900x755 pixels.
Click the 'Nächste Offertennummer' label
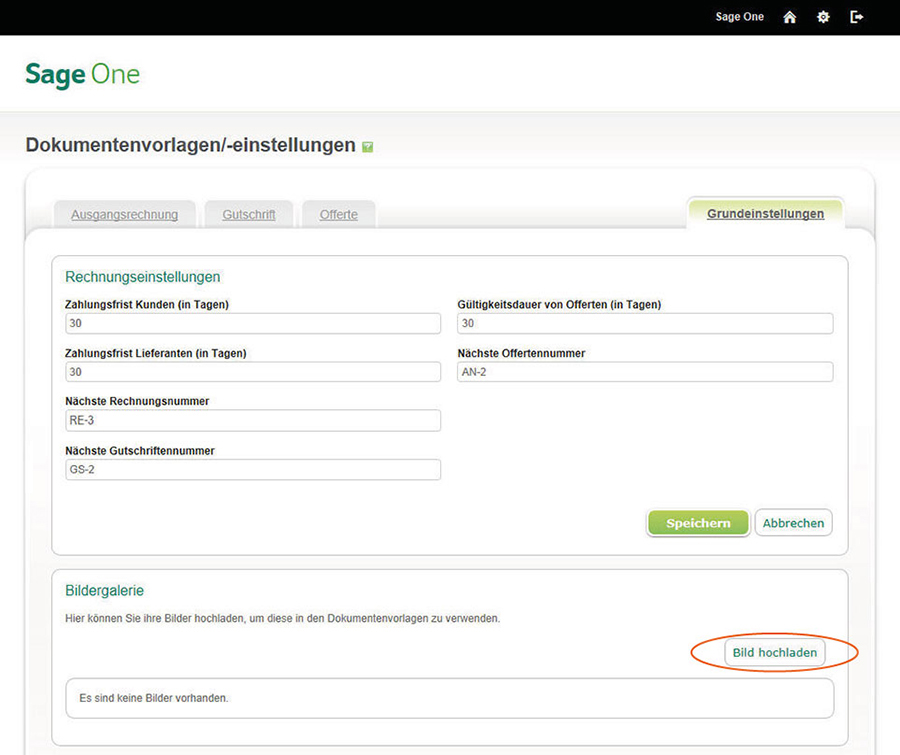(x=521, y=353)
